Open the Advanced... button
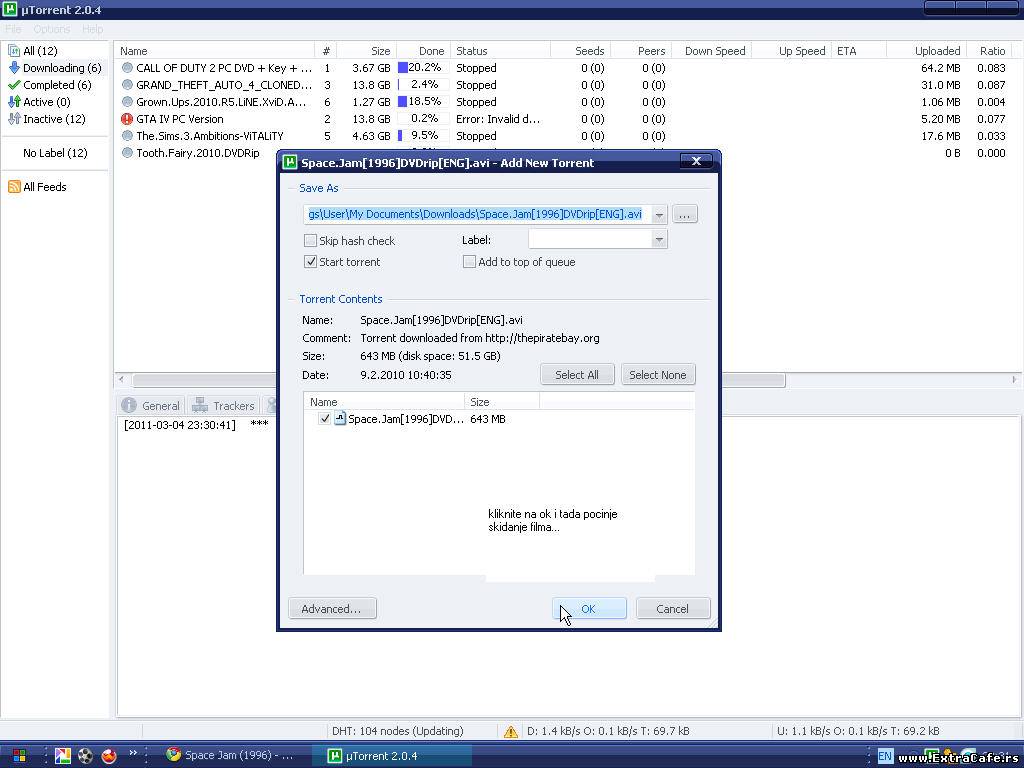Screen dimensions: 1024x768 [332, 609]
